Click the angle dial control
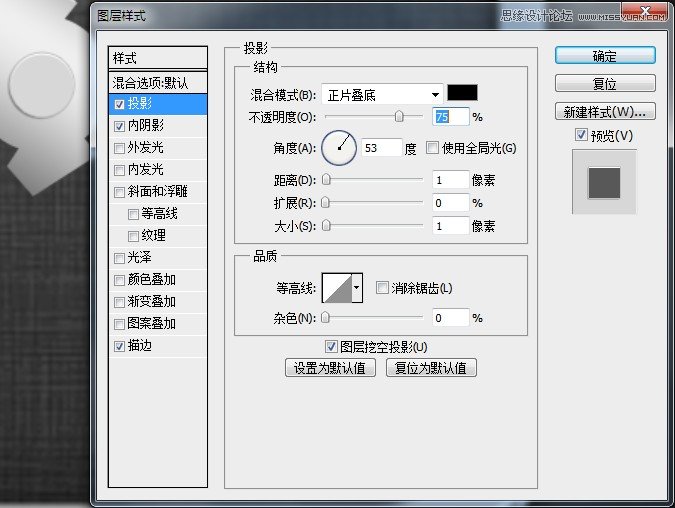The height and width of the screenshot is (508, 675). point(339,148)
